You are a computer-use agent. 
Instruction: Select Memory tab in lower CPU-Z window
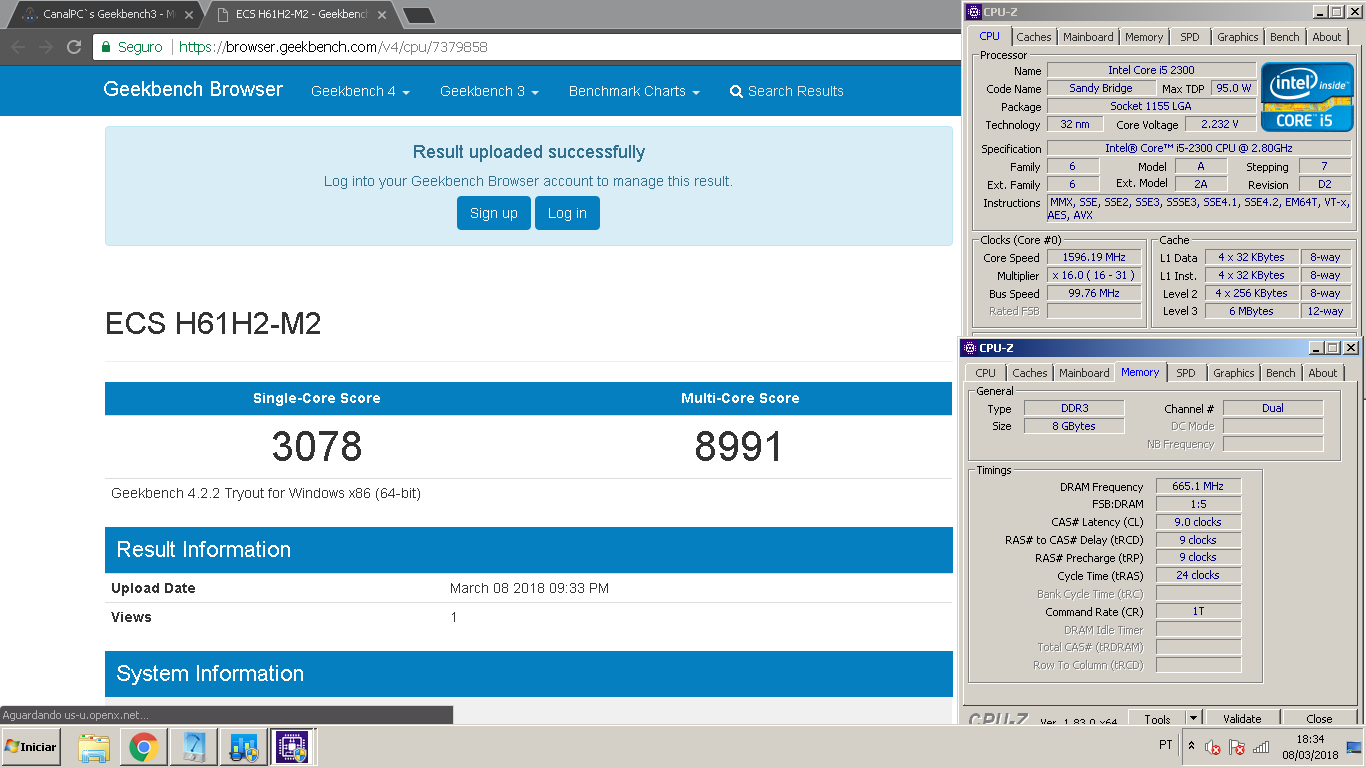pyautogui.click(x=1140, y=372)
